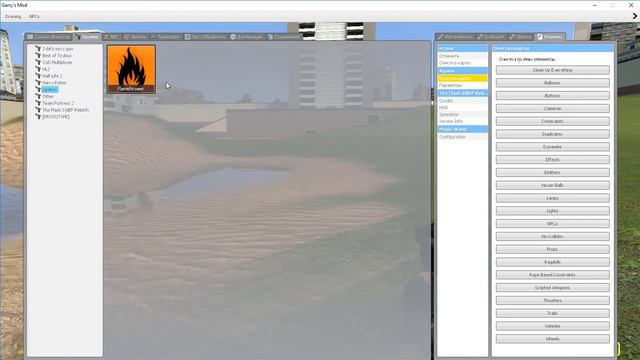Viewport: 640px width, 360px height.
Task: Clean up Buttons
Action: point(553,96)
